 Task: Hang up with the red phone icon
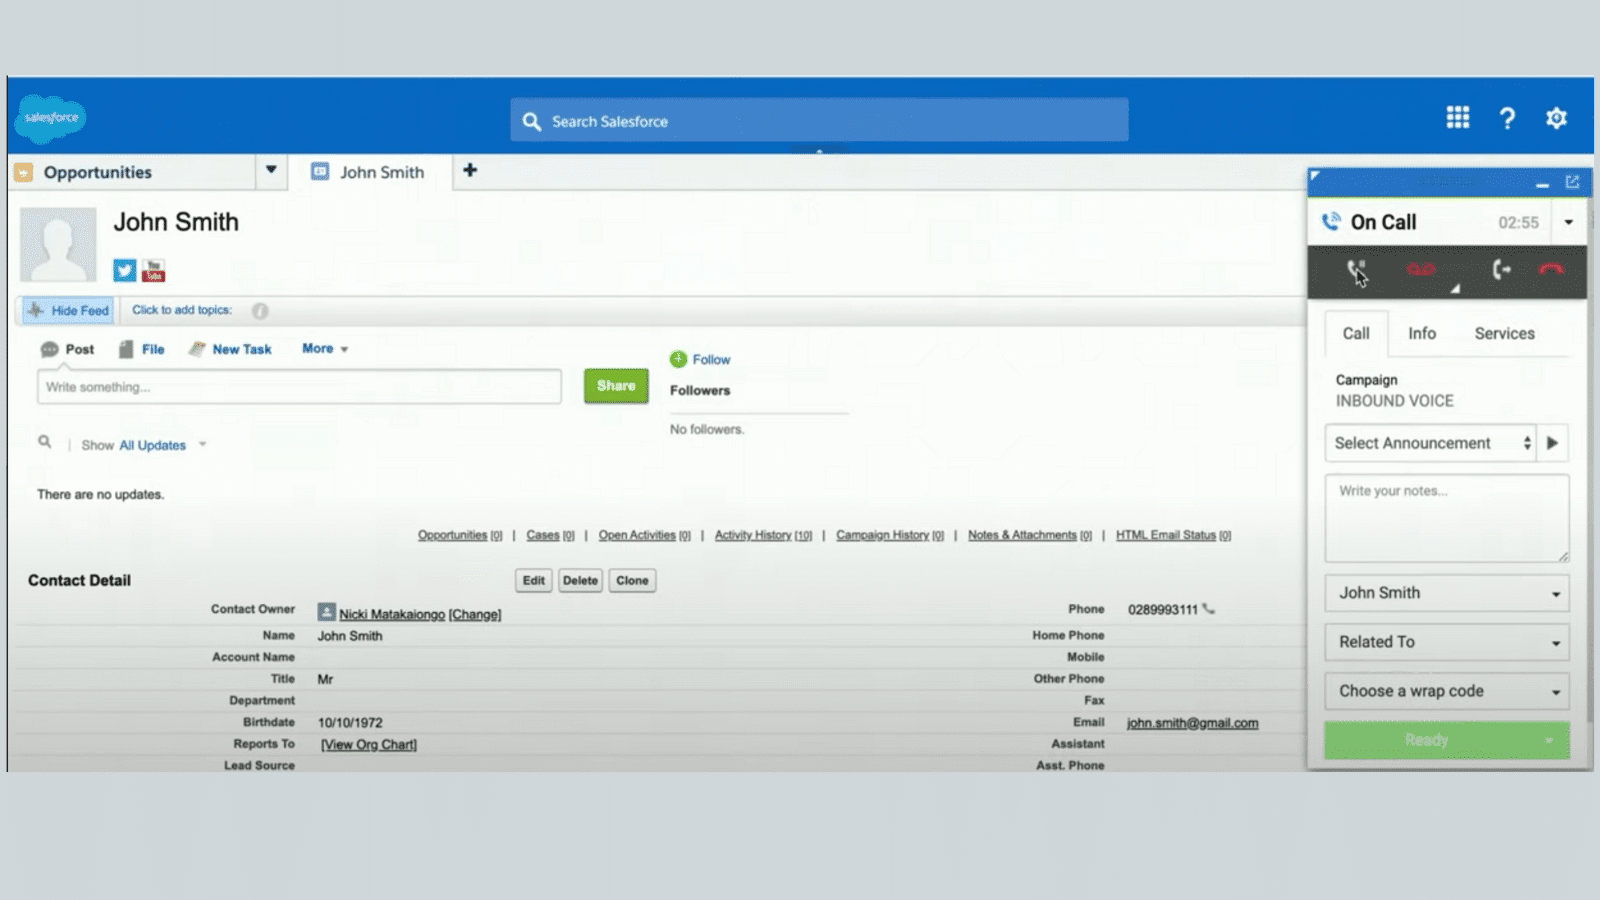1551,270
